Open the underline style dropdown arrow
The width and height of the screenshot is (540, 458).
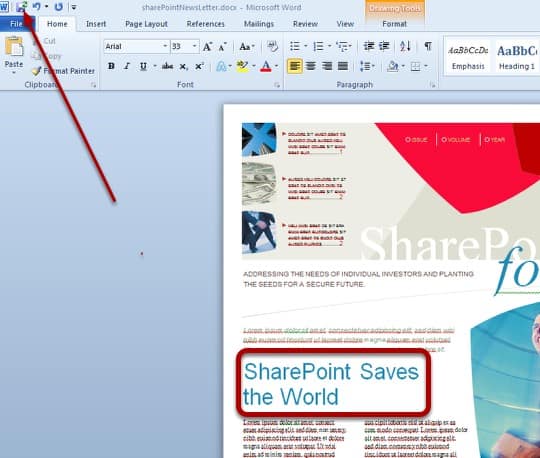point(155,66)
